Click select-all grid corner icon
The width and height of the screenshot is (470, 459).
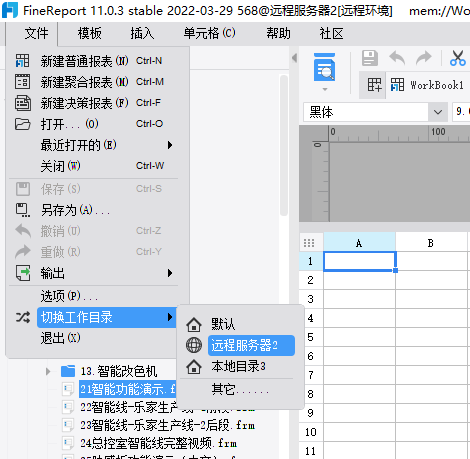tap(309, 243)
